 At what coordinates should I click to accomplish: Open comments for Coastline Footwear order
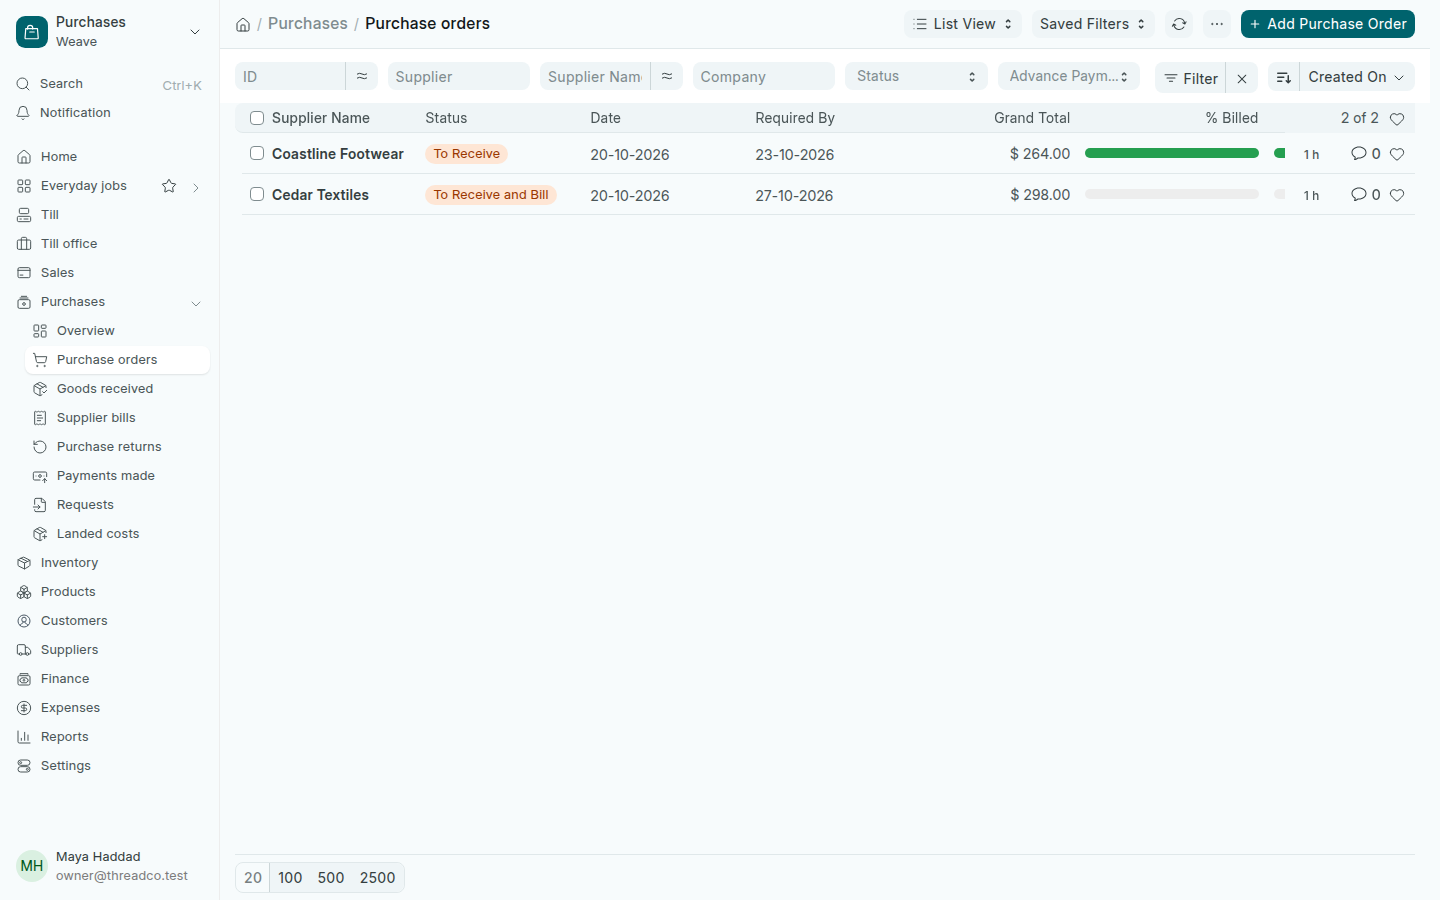coord(1365,154)
